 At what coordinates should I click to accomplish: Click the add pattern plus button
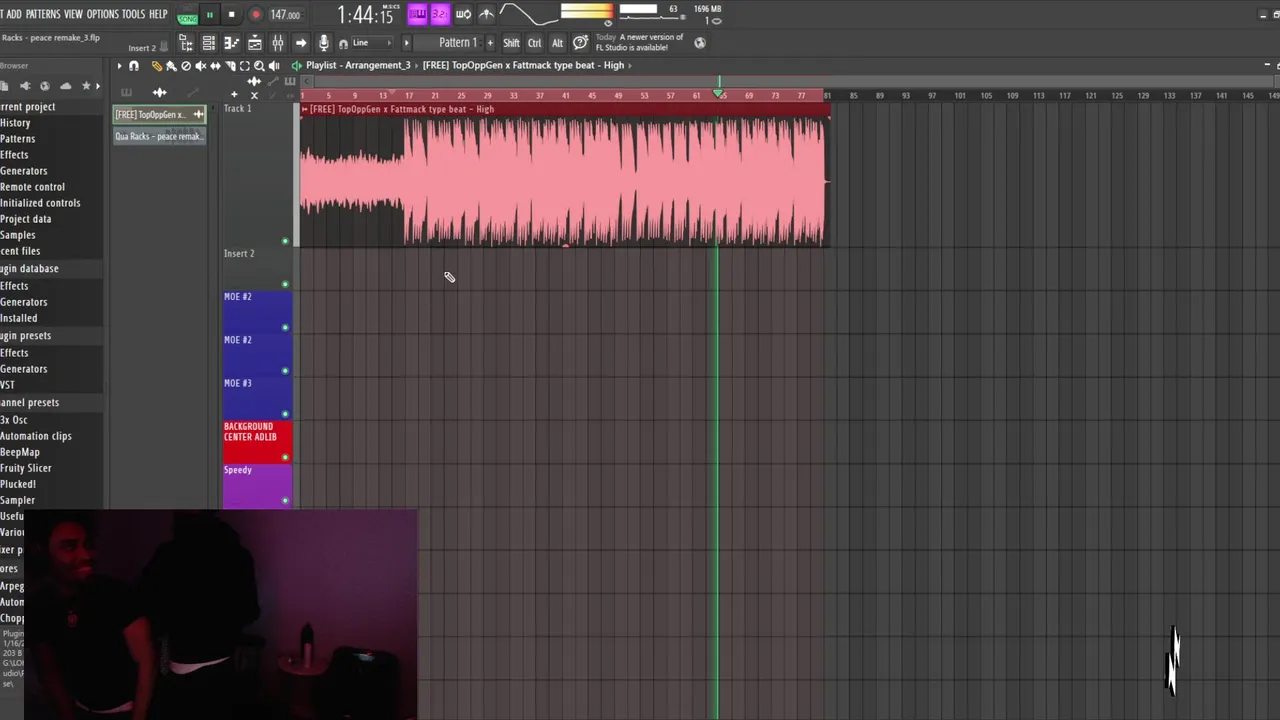490,43
